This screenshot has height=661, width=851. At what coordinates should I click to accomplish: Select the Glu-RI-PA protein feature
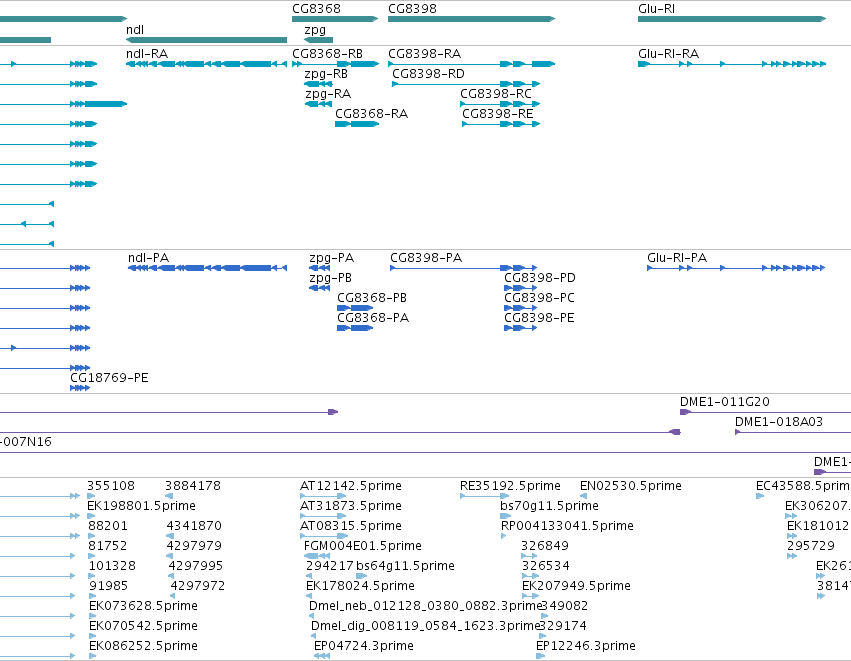736,268
